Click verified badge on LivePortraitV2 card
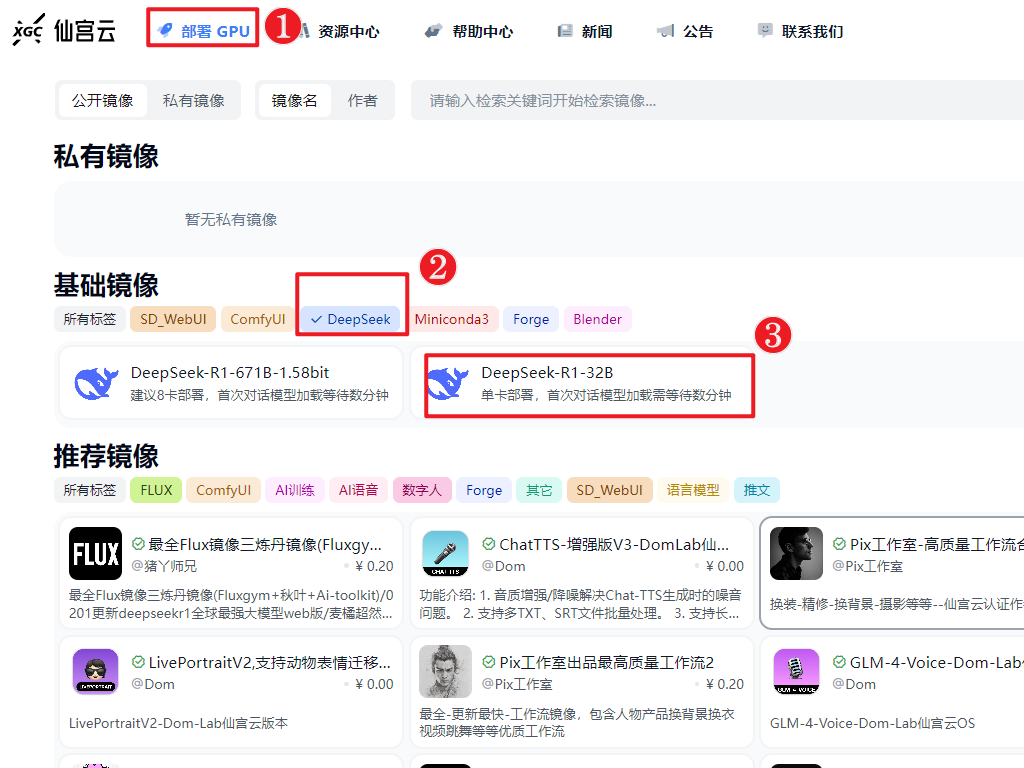Image resolution: width=1024 pixels, height=768 pixels. (x=138, y=662)
